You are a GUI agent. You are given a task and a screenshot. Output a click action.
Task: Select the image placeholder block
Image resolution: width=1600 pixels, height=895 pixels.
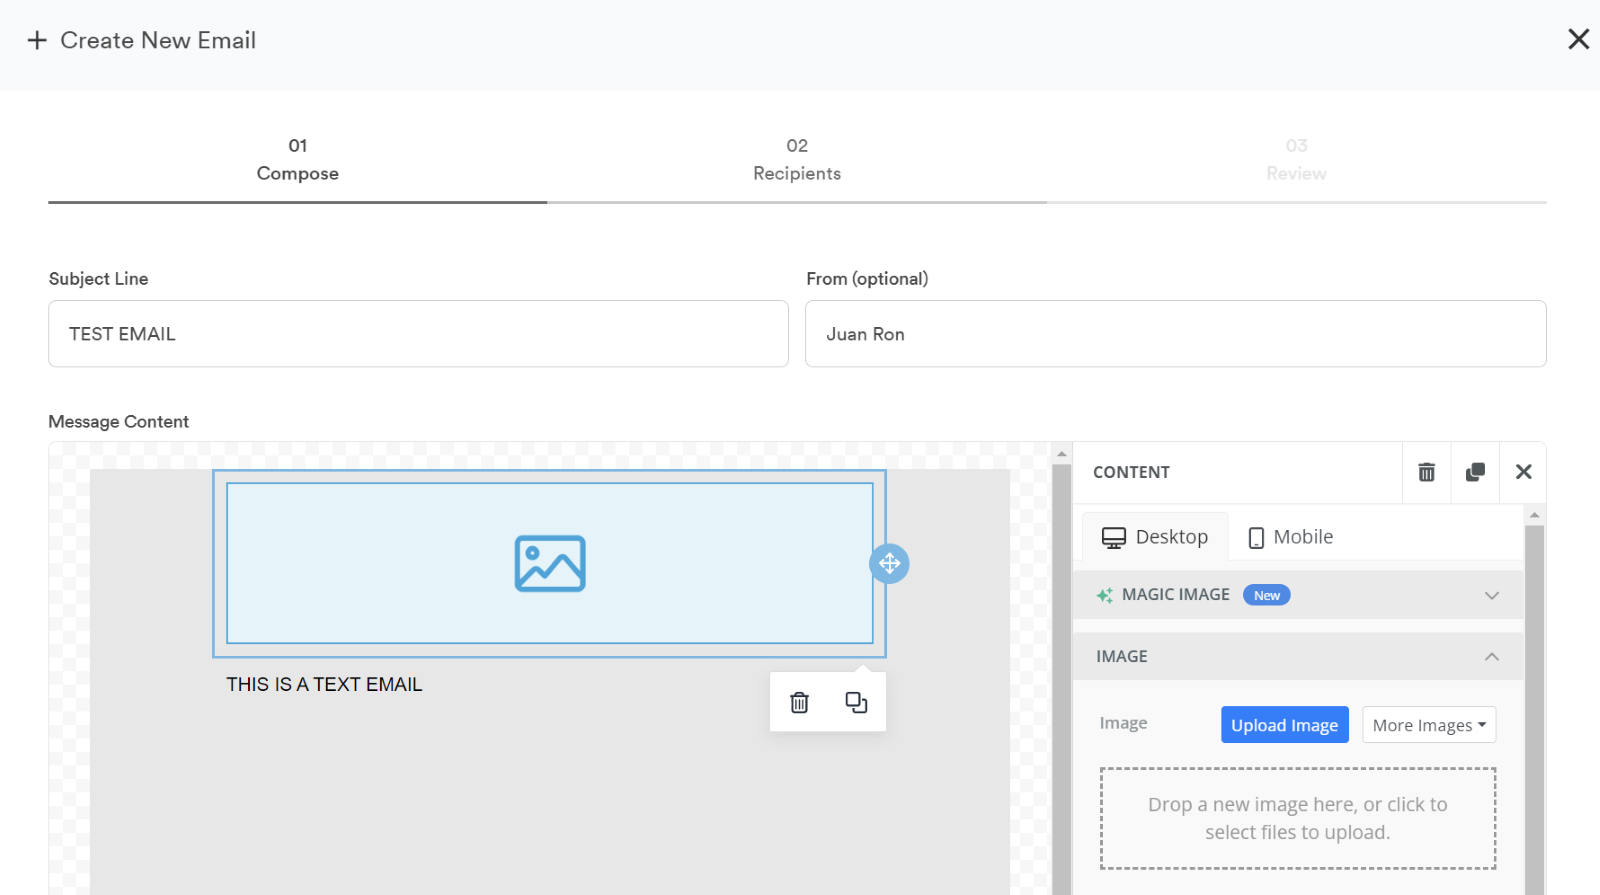point(550,563)
